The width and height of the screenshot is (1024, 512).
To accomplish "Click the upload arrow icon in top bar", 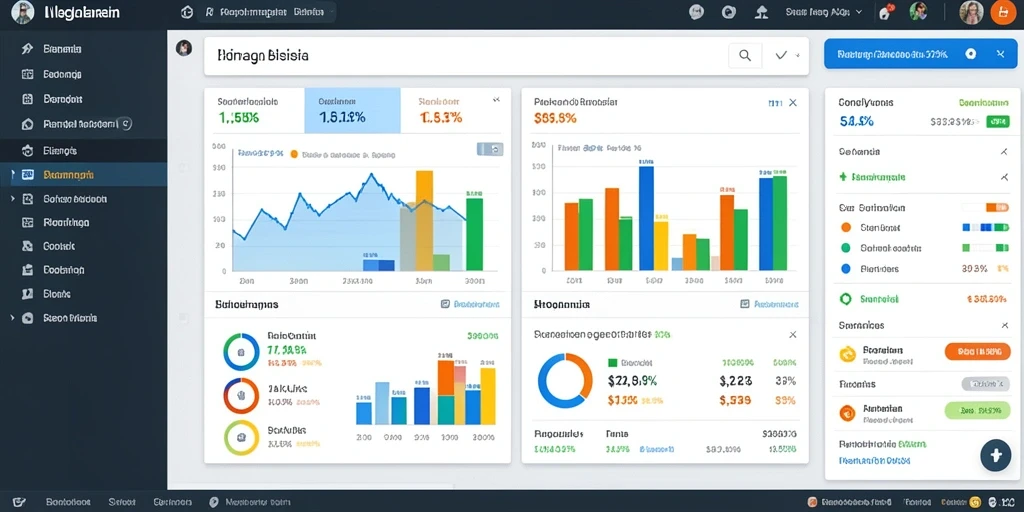I will pyautogui.click(x=761, y=12).
